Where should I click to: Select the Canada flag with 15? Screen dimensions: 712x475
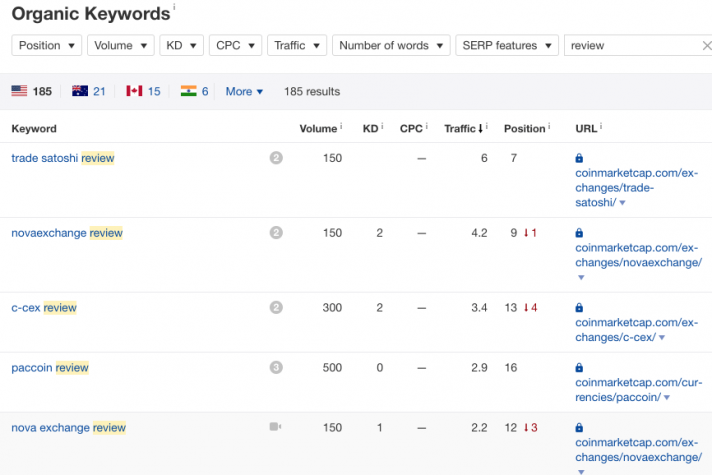click(x=143, y=91)
